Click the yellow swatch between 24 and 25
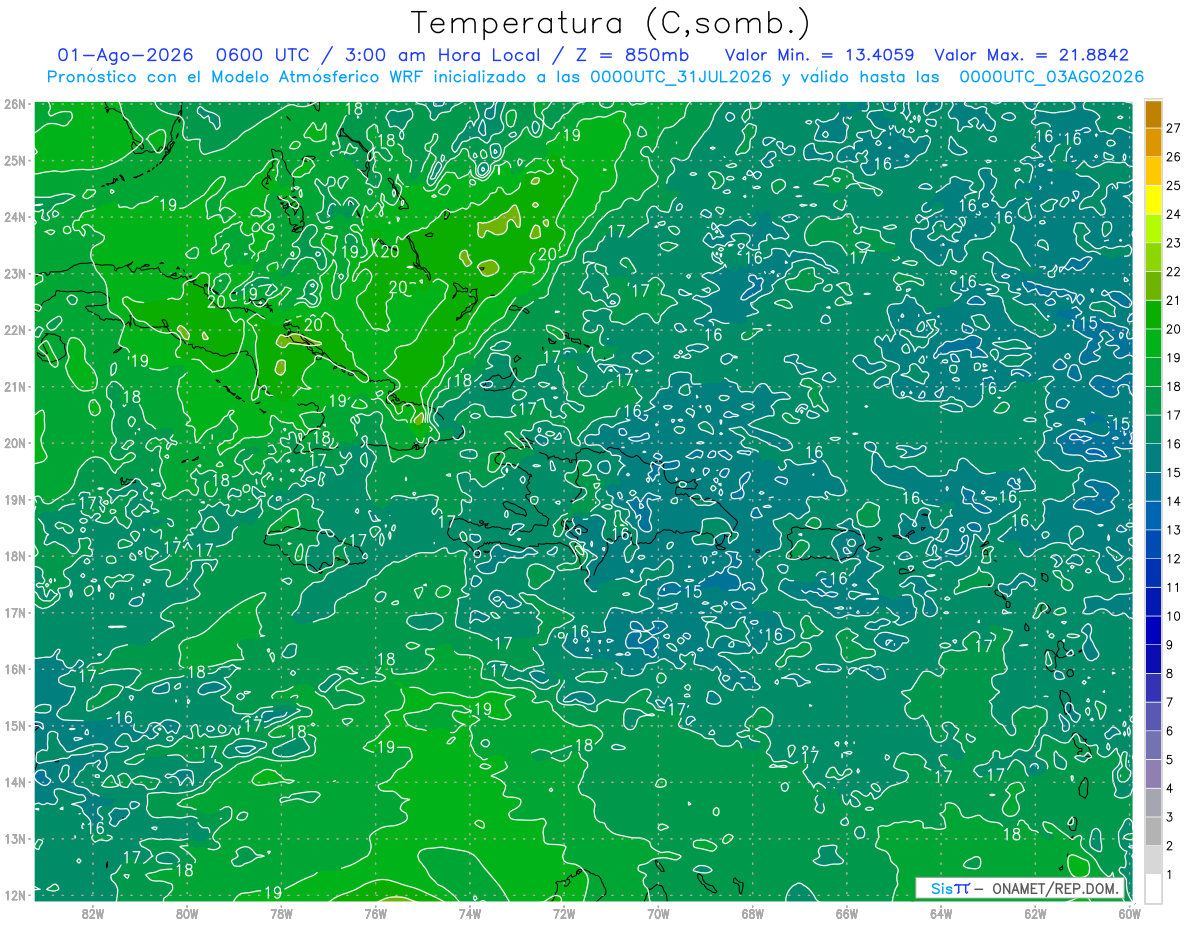Image resolution: width=1200 pixels, height=927 pixels. tap(1153, 200)
